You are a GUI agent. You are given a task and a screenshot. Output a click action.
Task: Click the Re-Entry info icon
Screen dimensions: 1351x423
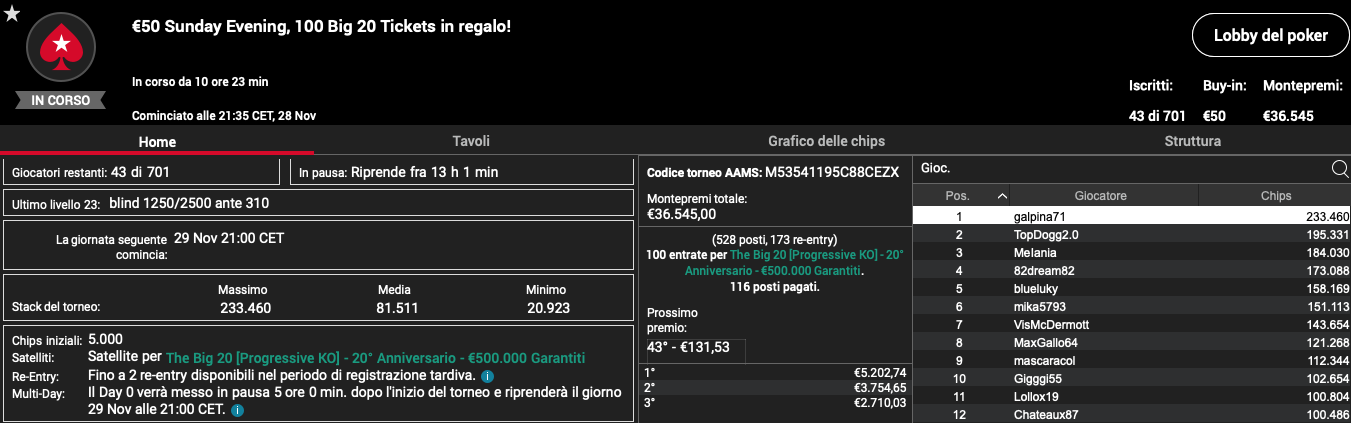coord(487,376)
